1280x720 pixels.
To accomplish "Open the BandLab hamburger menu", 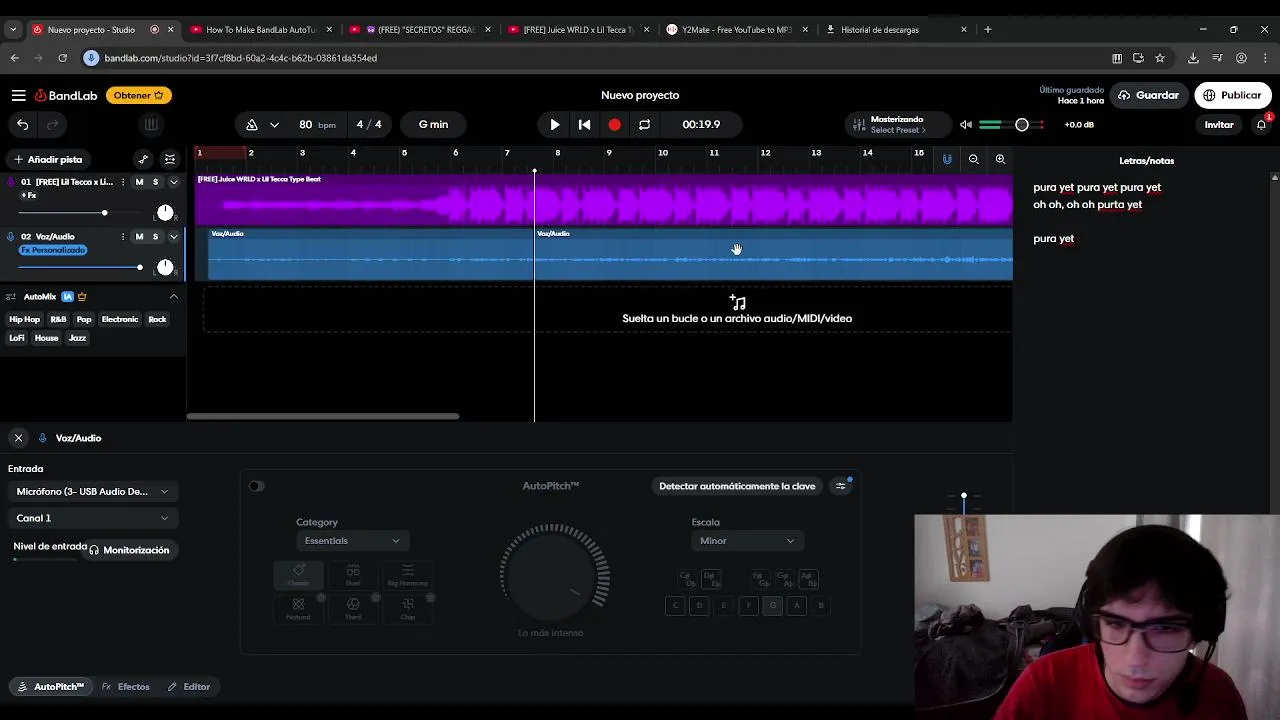I will 18,95.
